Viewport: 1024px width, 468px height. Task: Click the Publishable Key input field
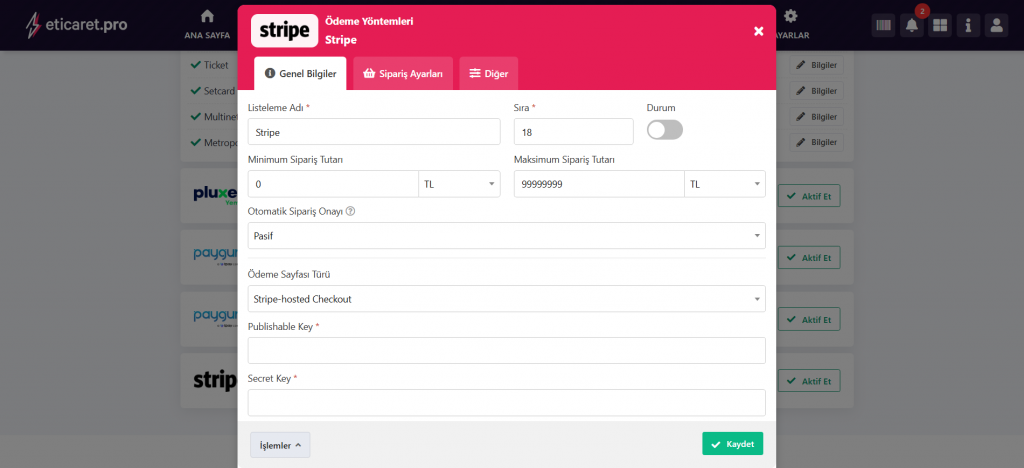[506, 351]
